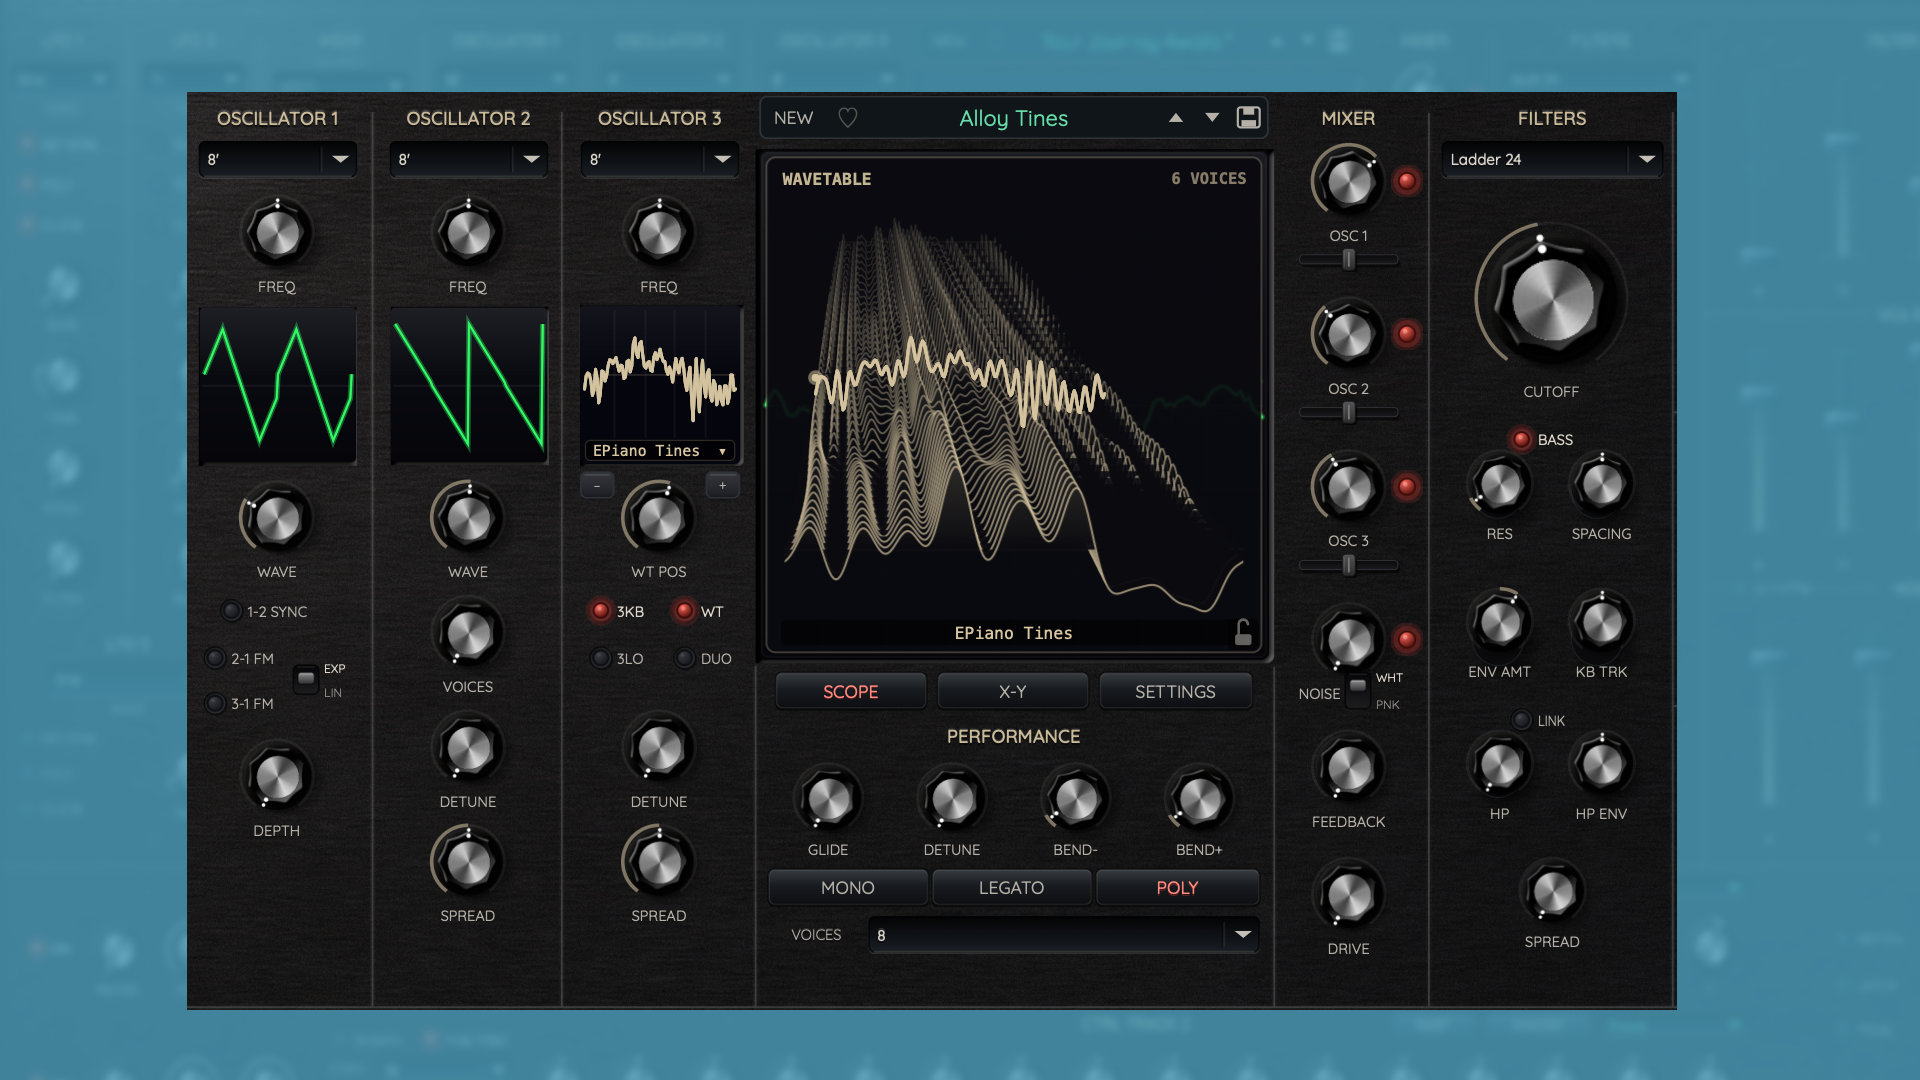Click the mixer DRIVE knob
The height and width of the screenshot is (1080, 1920).
pos(1349,897)
